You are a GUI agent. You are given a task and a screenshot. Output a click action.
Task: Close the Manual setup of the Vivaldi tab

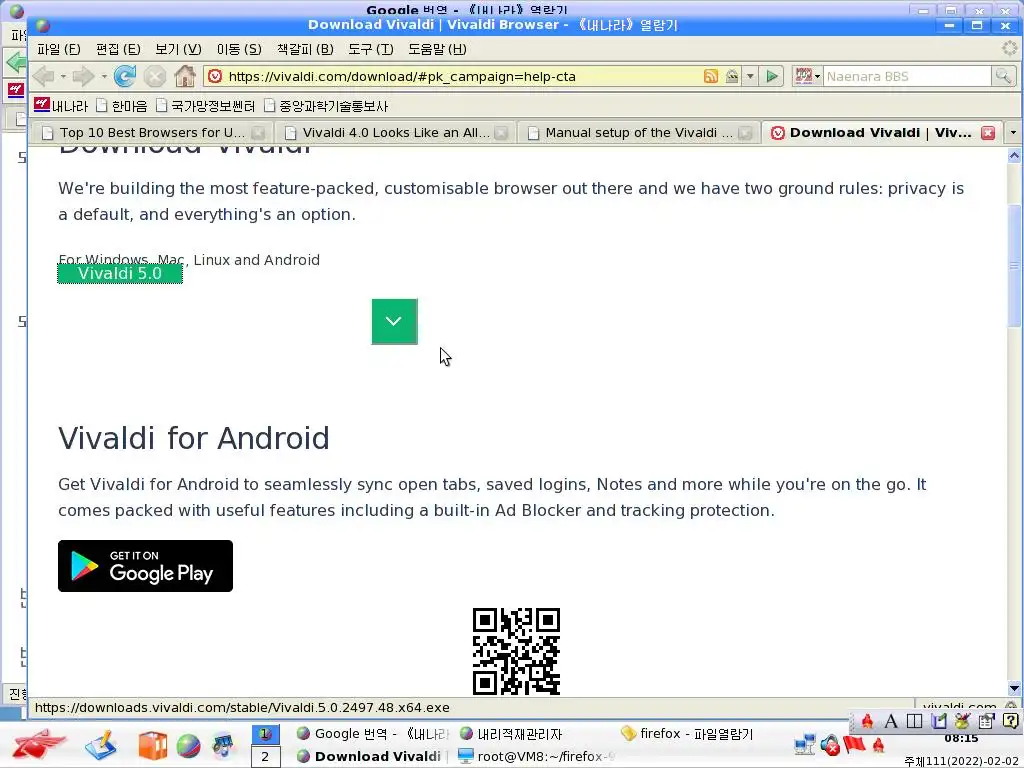tap(744, 133)
